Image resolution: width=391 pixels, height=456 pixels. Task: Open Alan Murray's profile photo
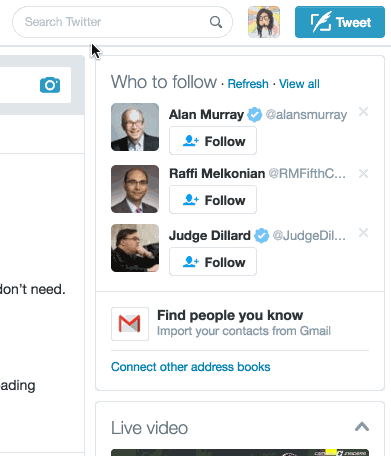point(135,127)
